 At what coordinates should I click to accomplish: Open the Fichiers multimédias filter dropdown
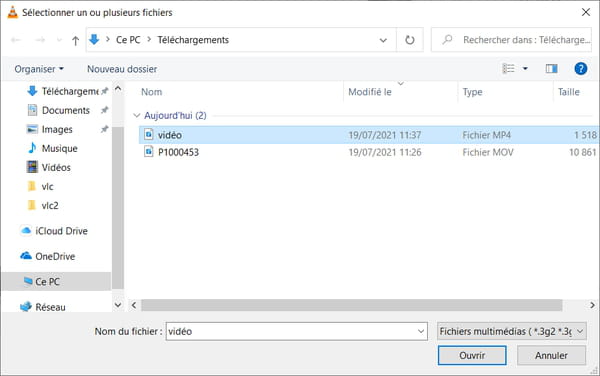512,331
